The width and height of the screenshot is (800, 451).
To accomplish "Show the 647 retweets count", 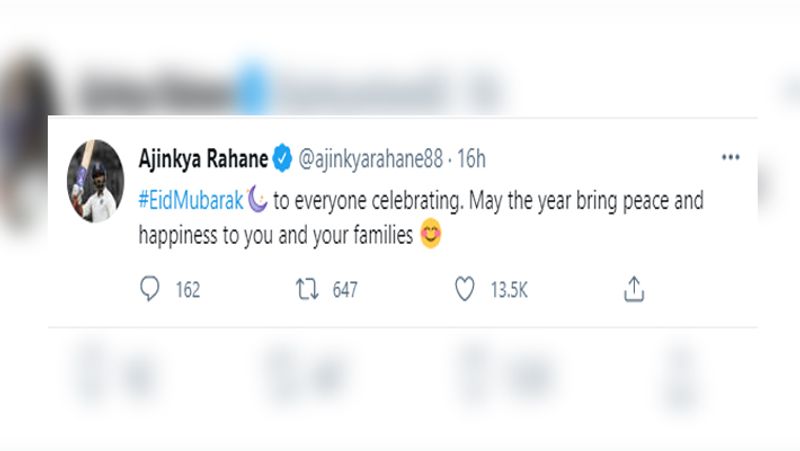I will pyautogui.click(x=345, y=290).
